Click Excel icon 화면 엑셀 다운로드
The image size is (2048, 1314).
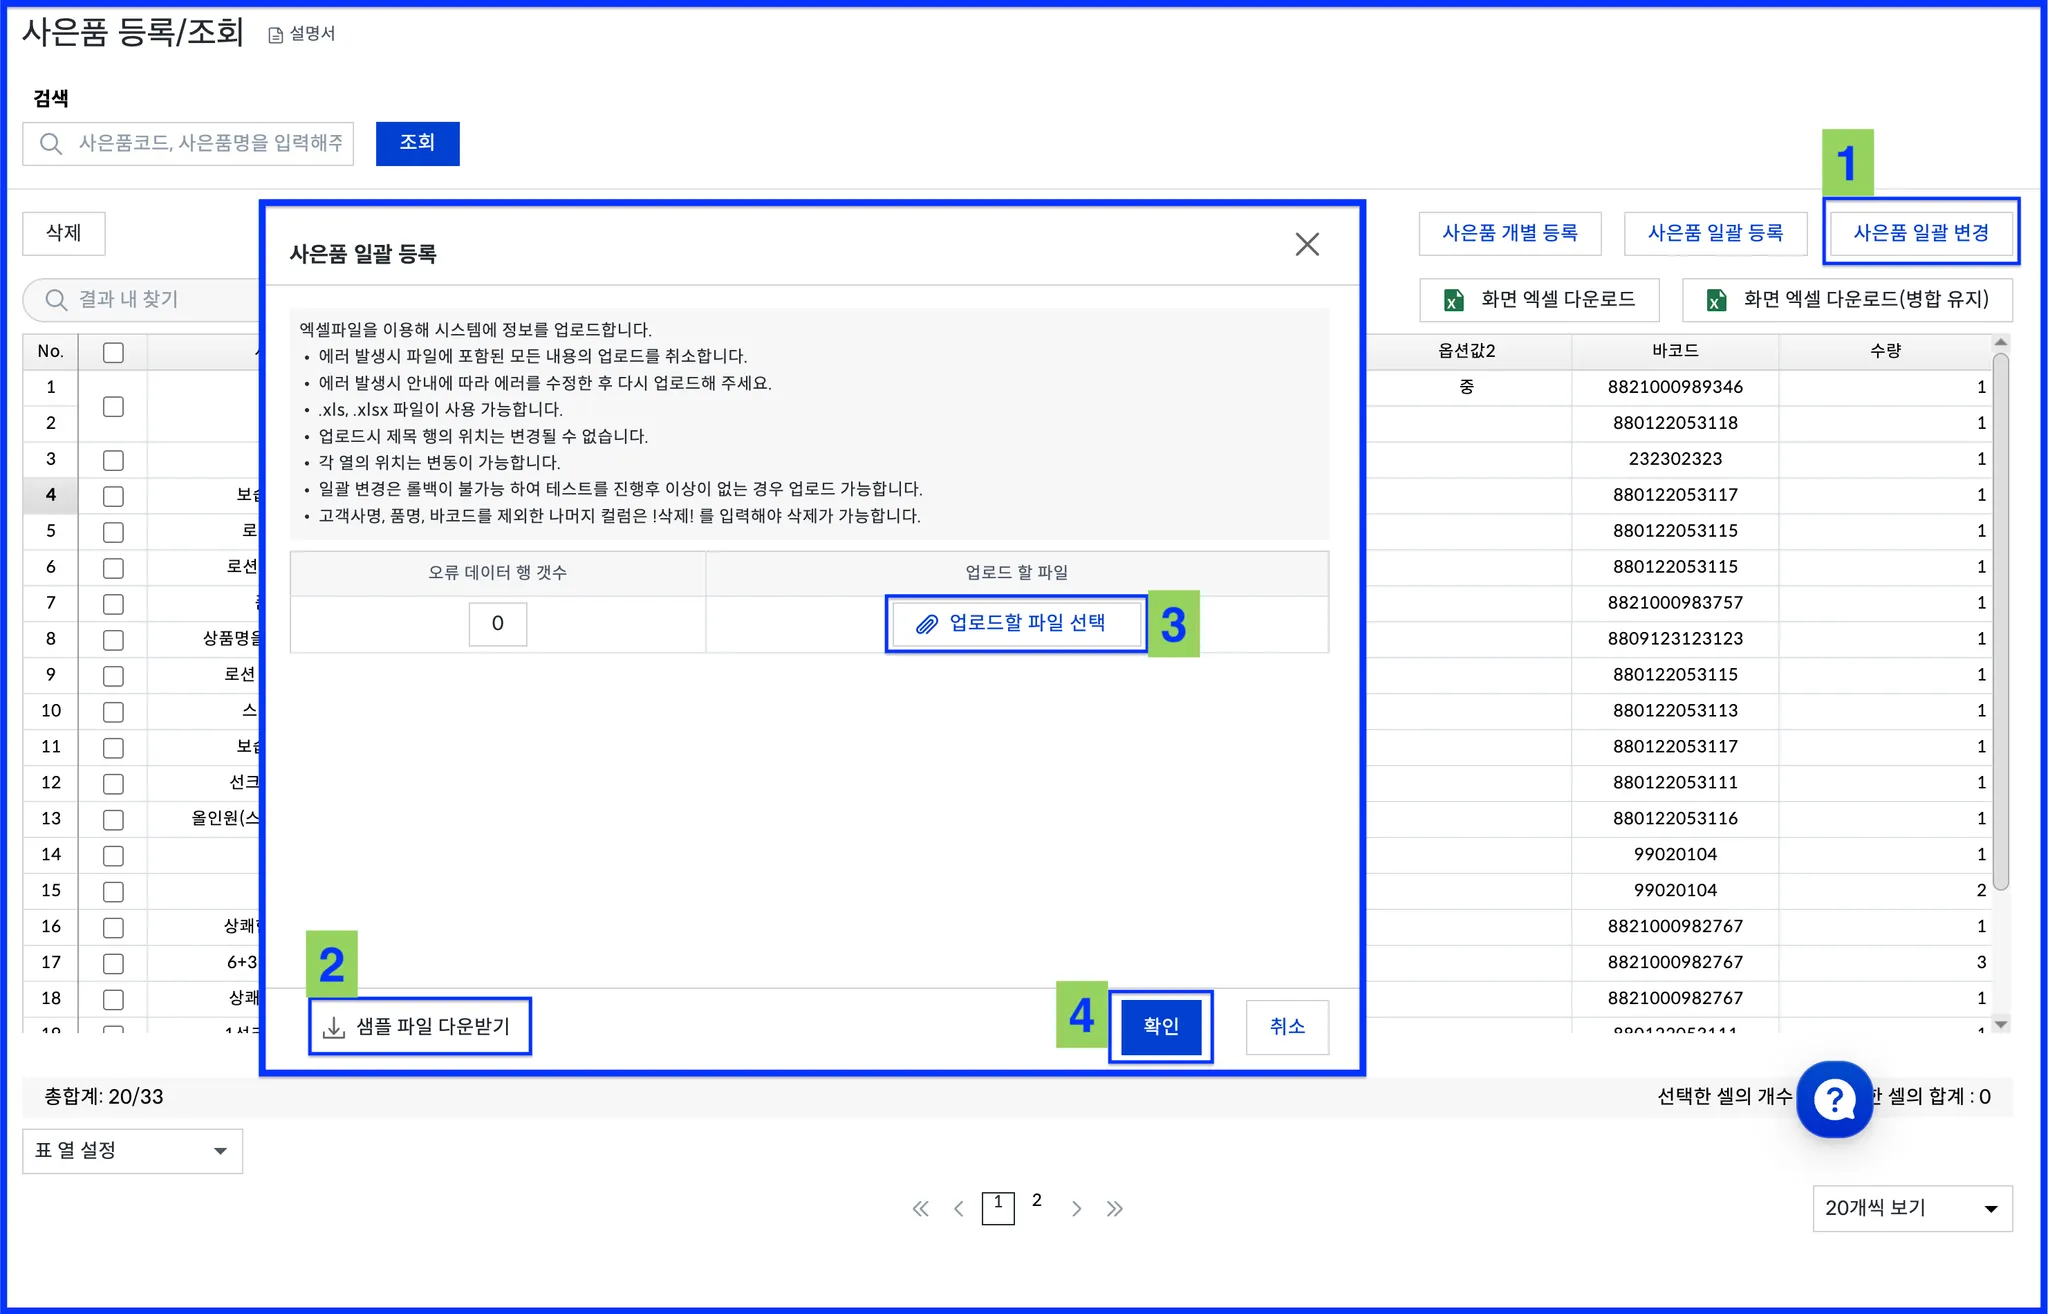click(1539, 299)
